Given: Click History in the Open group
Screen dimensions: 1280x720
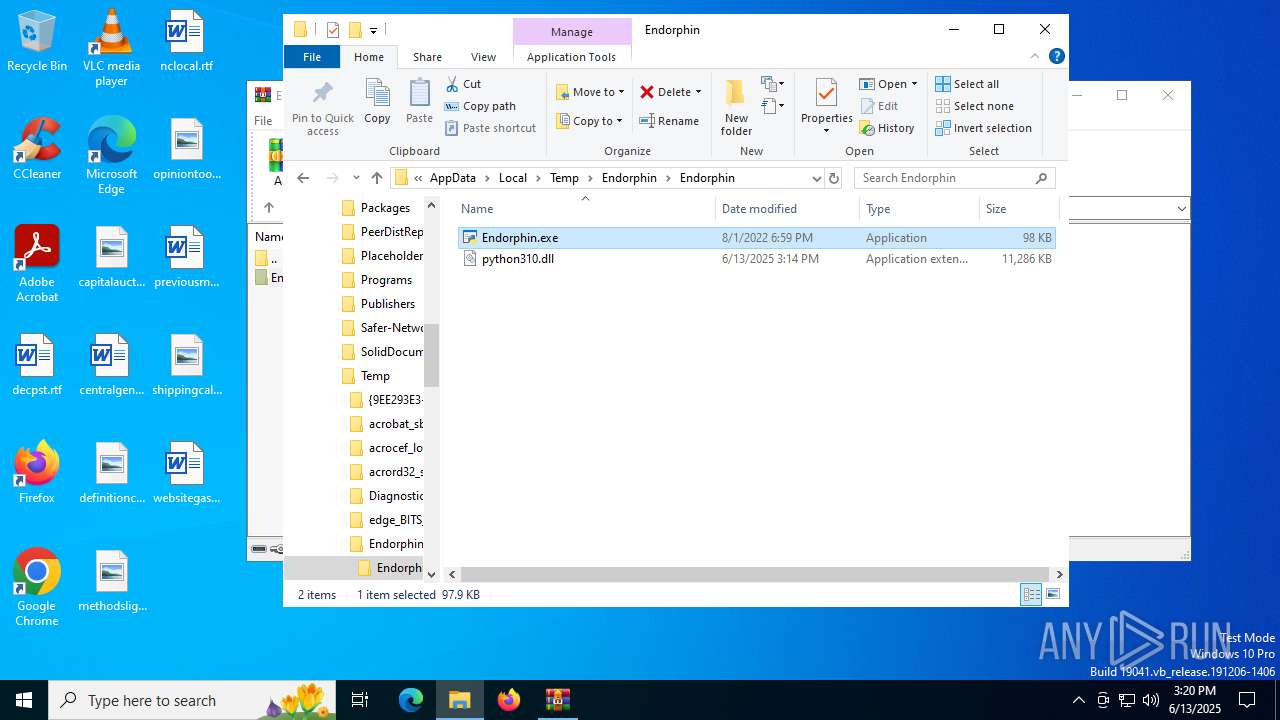Looking at the screenshot, I should (x=887, y=128).
